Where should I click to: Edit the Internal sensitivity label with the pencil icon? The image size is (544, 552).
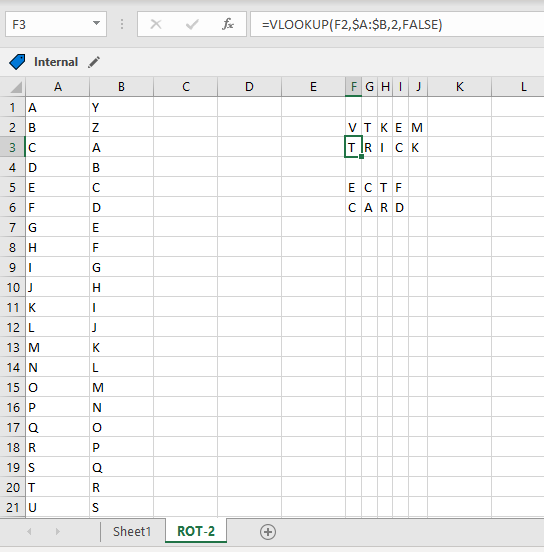[94, 62]
